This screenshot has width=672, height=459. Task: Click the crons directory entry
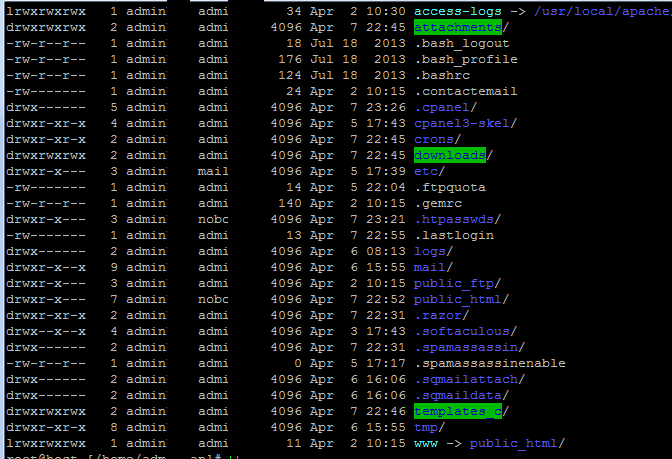[x=434, y=139]
